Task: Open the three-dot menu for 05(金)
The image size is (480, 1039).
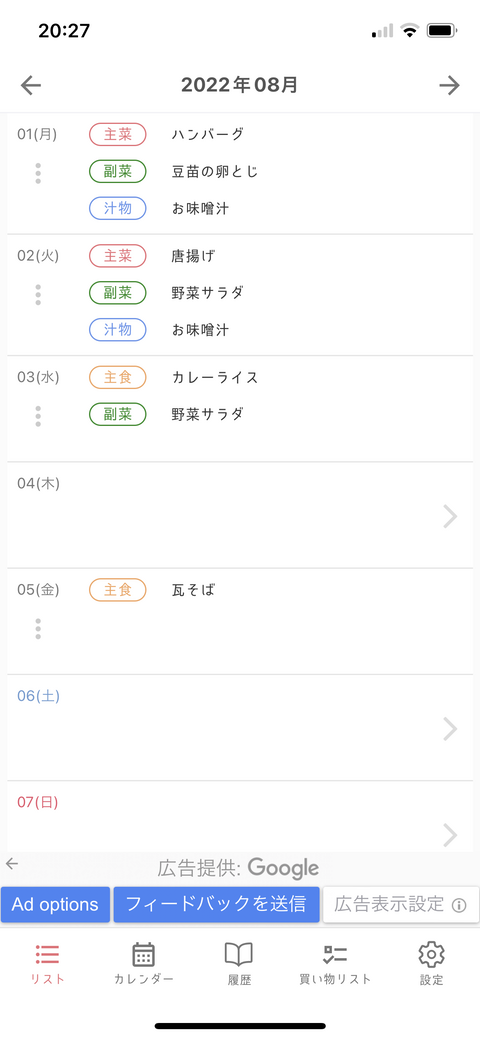Action: [x=38, y=628]
